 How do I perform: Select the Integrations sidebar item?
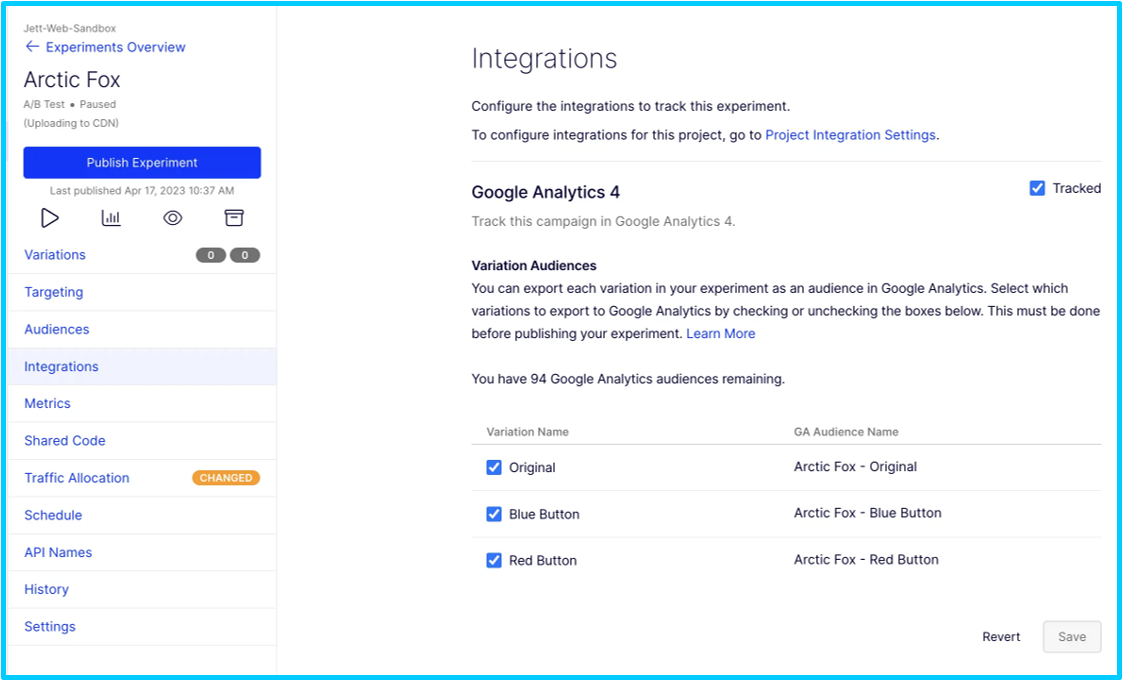click(142, 367)
